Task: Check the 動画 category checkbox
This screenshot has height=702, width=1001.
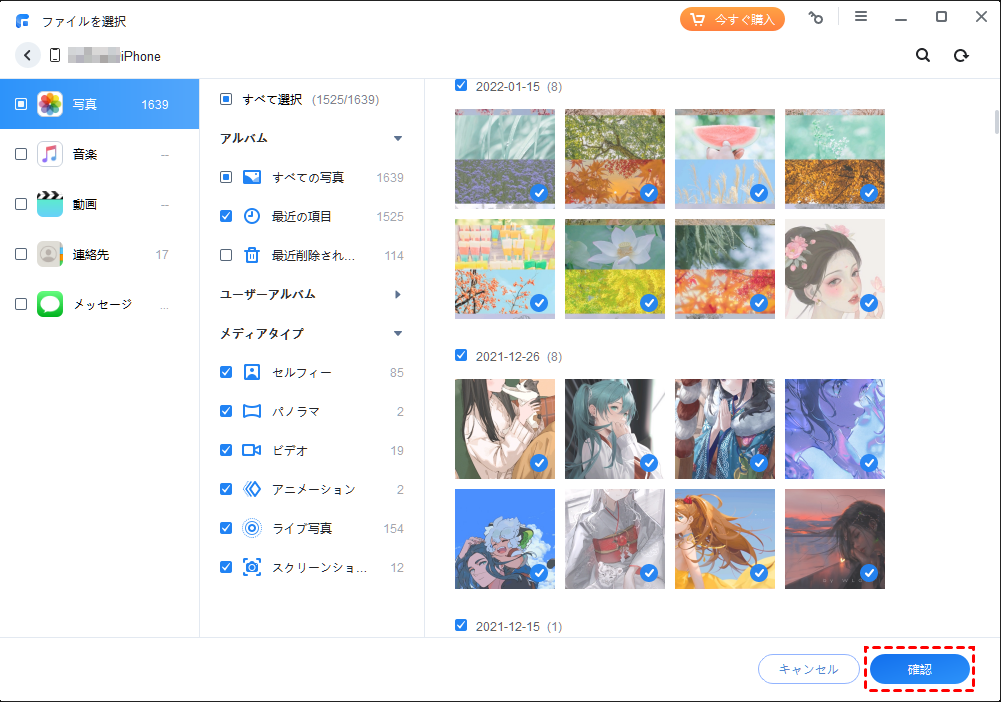Action: 21,204
